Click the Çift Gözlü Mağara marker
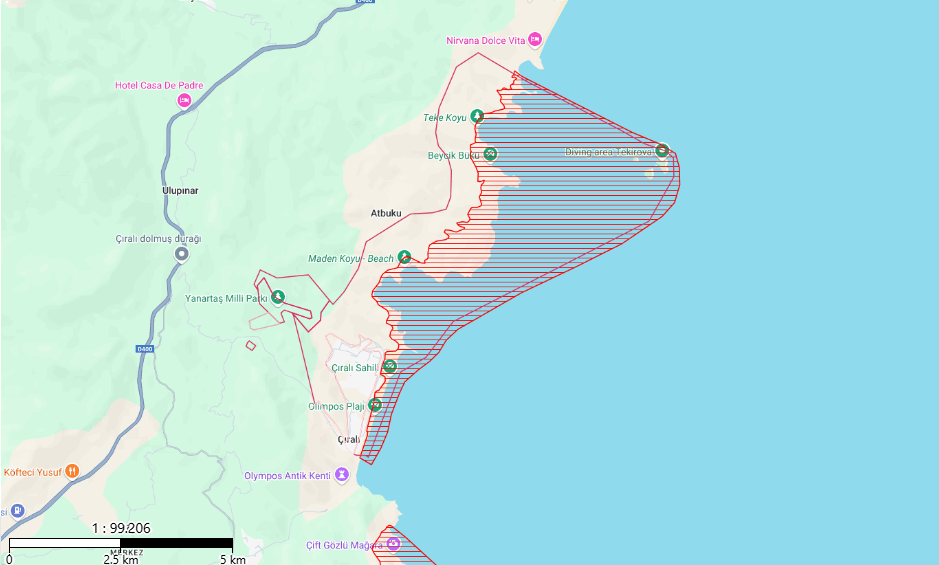 tap(393, 544)
